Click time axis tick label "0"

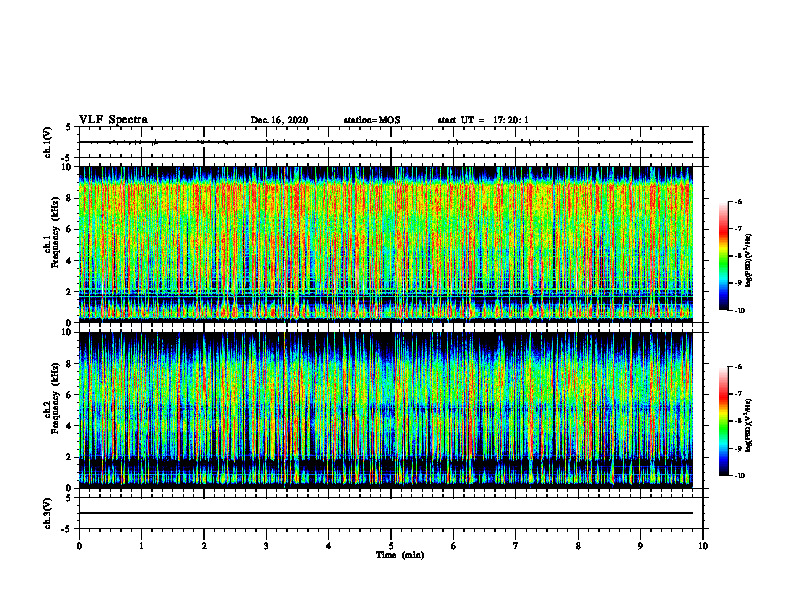coord(79,546)
